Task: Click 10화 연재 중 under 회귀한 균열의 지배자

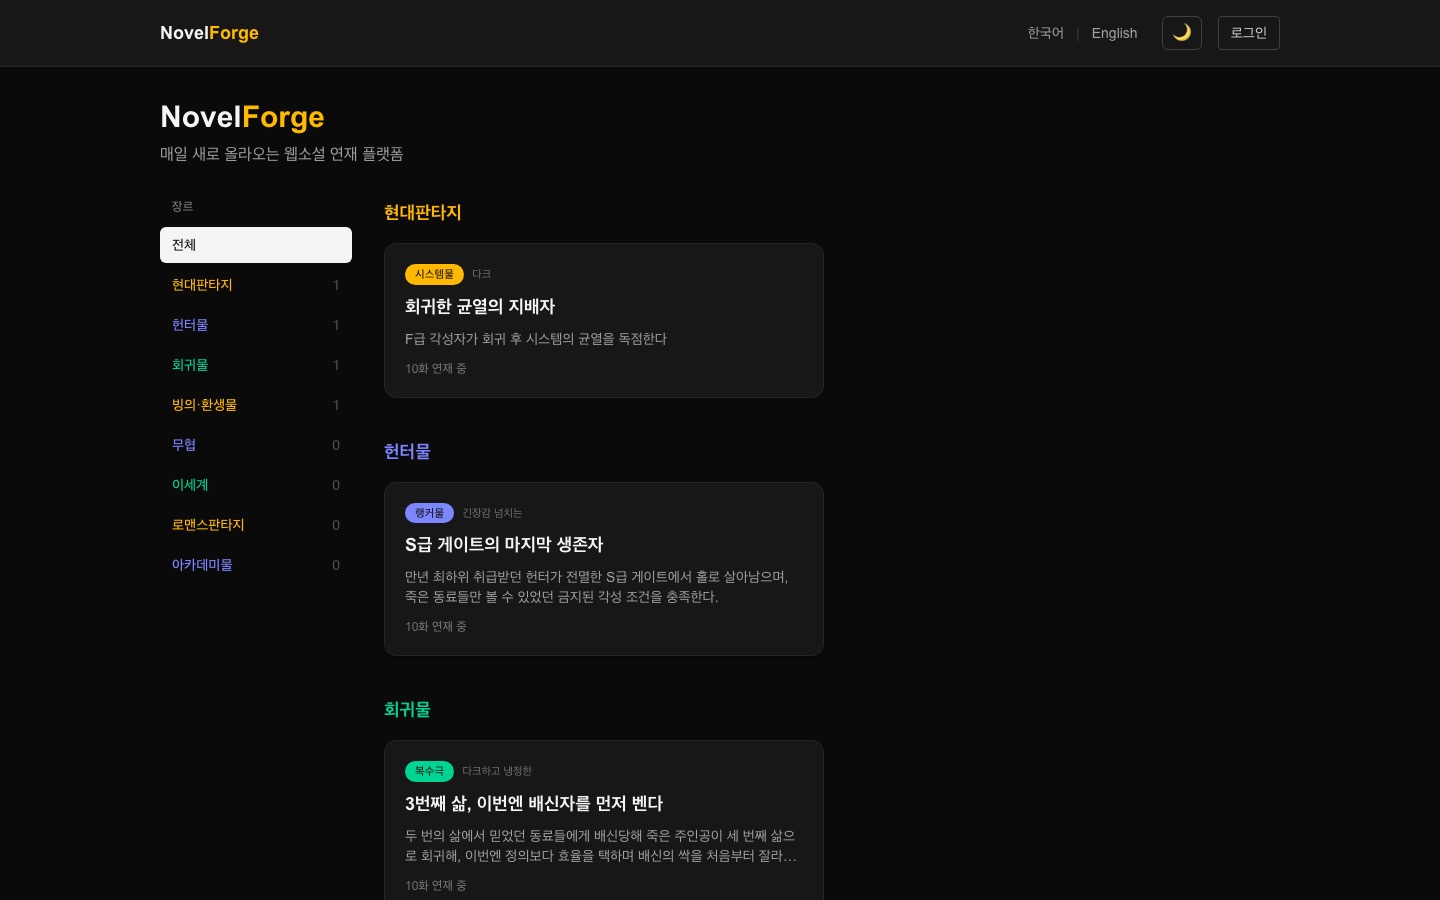Action: point(435,369)
